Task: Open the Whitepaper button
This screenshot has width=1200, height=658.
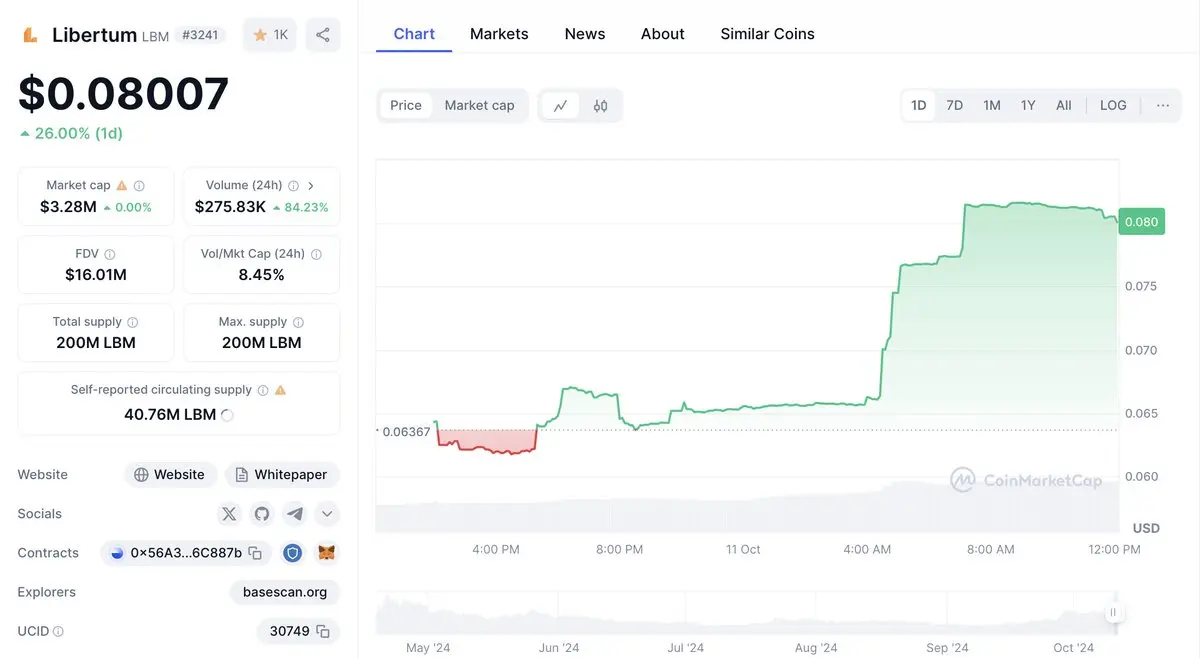Action: click(x=282, y=475)
